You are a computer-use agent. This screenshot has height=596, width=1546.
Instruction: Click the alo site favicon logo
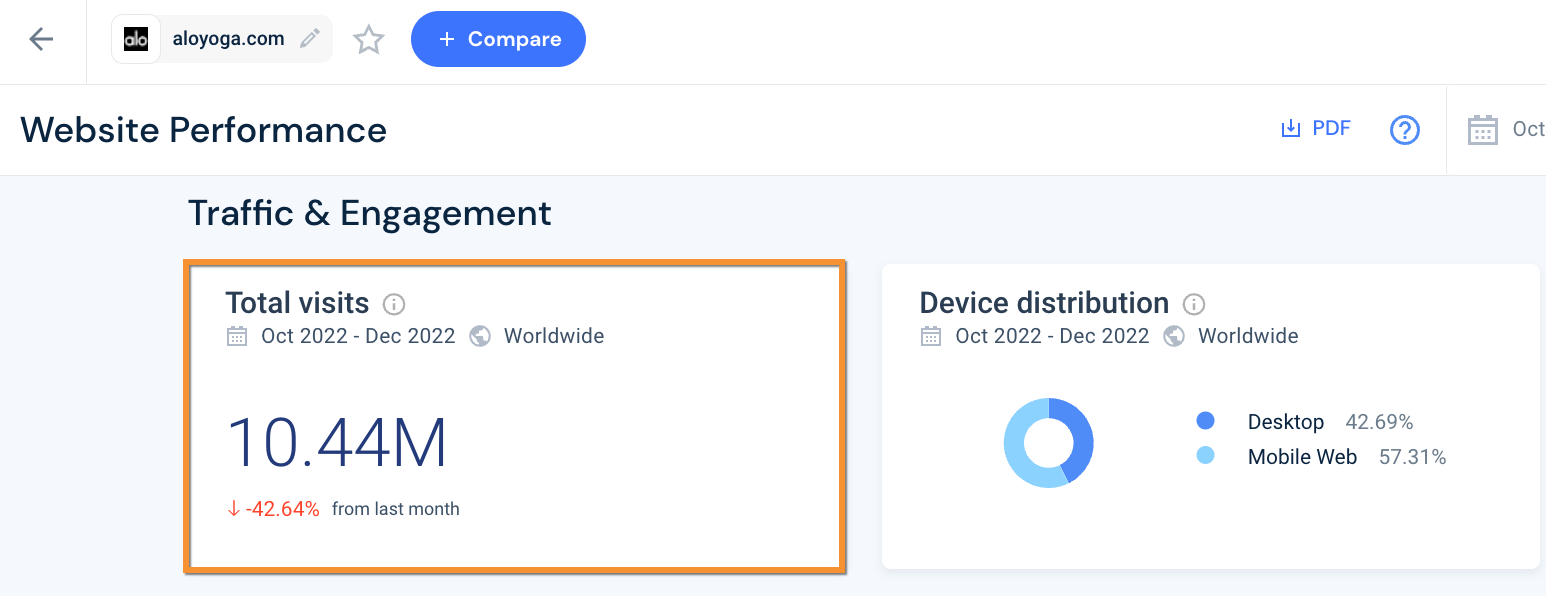coord(136,39)
